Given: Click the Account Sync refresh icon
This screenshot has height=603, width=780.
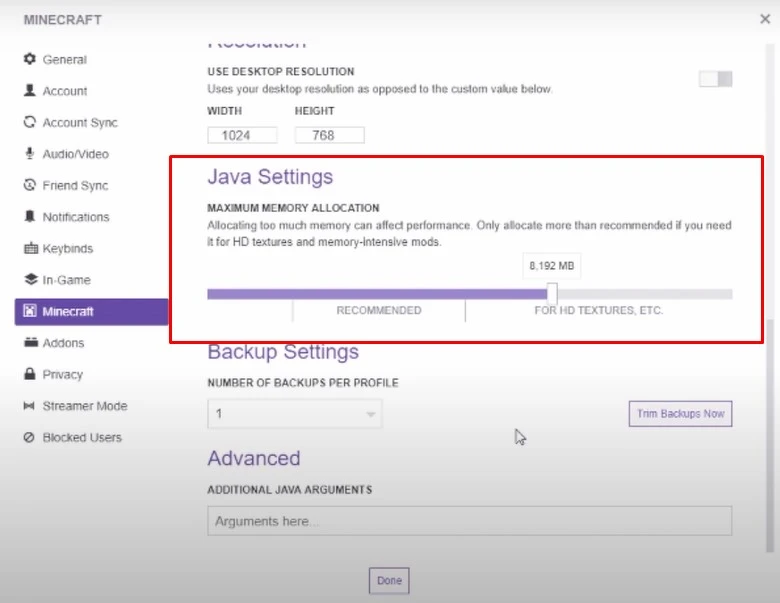Looking at the screenshot, I should [x=30, y=122].
